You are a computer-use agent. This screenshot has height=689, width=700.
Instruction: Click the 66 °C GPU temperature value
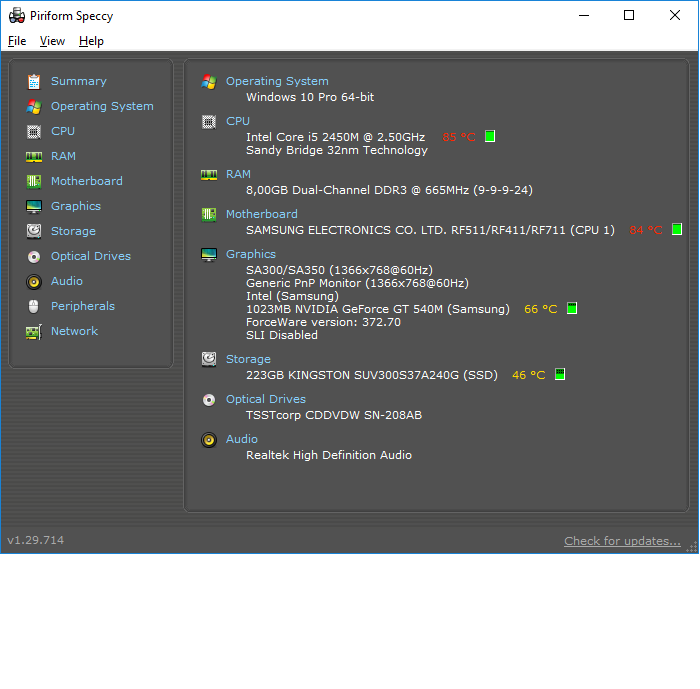pyautogui.click(x=541, y=309)
